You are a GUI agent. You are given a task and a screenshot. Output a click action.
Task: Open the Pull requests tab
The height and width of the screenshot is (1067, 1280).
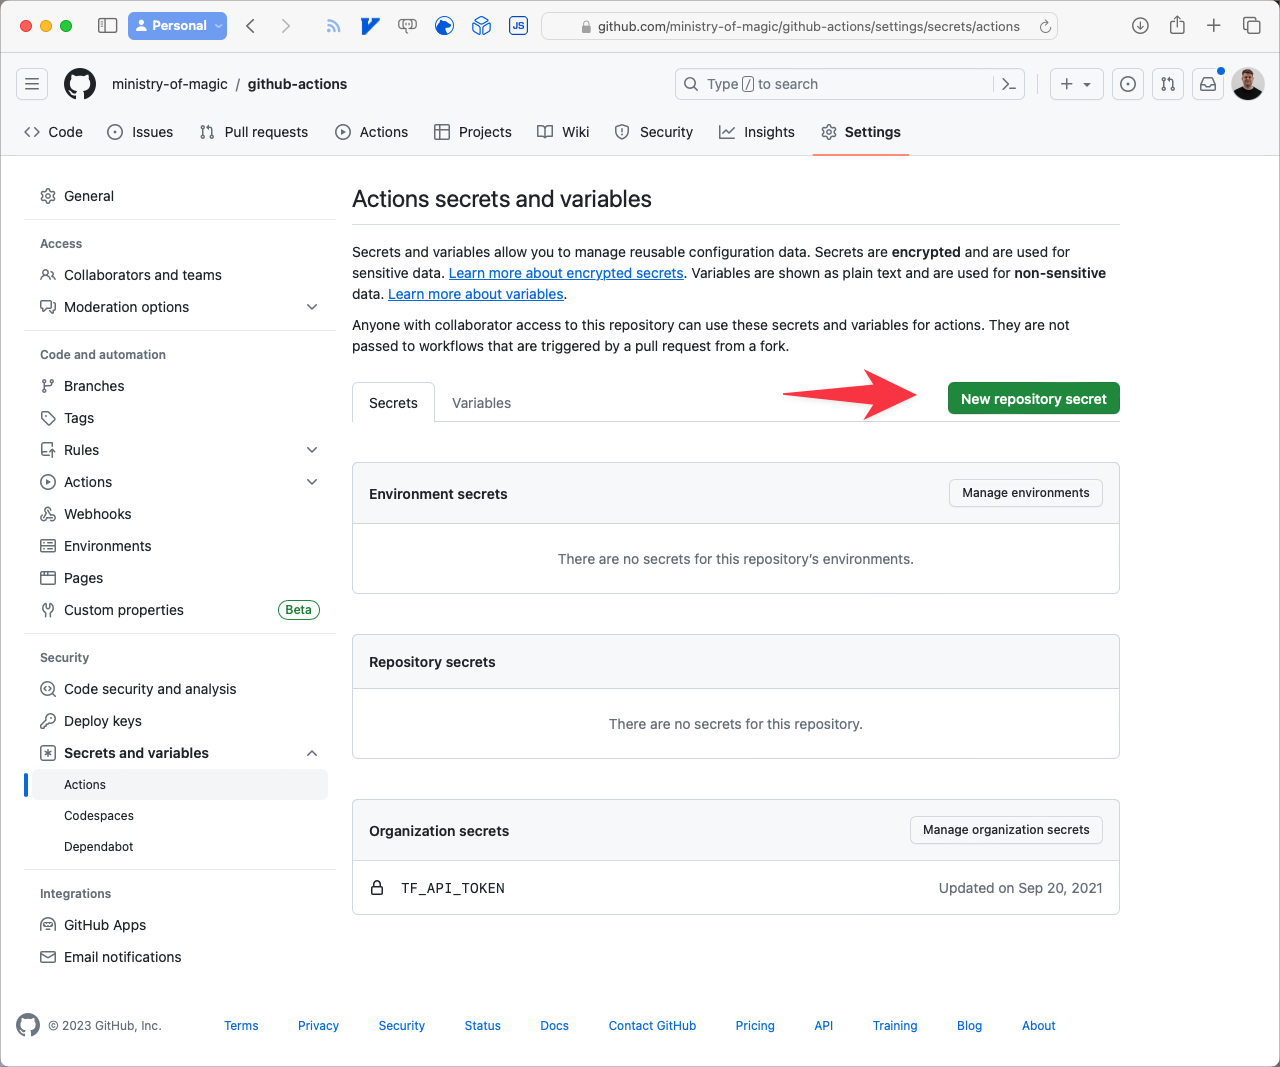254,132
